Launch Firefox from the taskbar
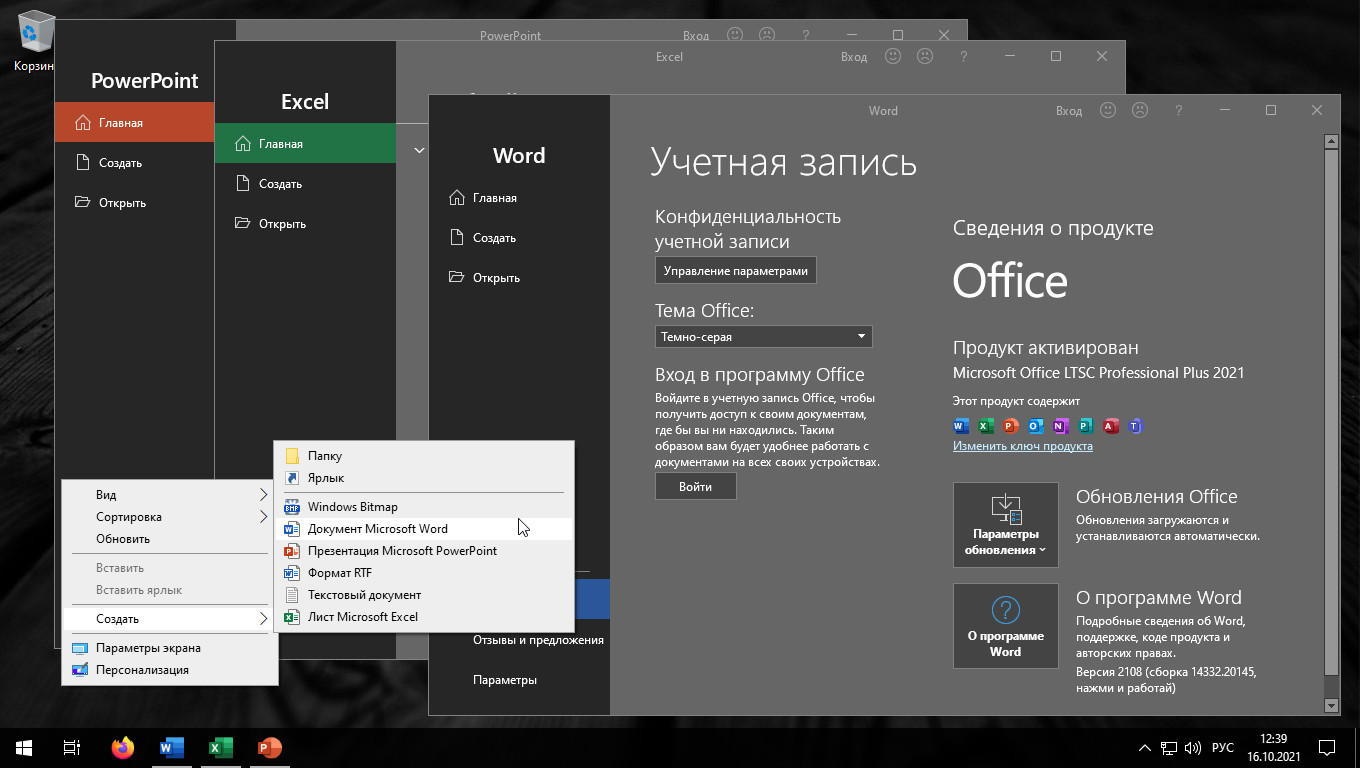This screenshot has height=768, width=1360. pyautogui.click(x=123, y=748)
